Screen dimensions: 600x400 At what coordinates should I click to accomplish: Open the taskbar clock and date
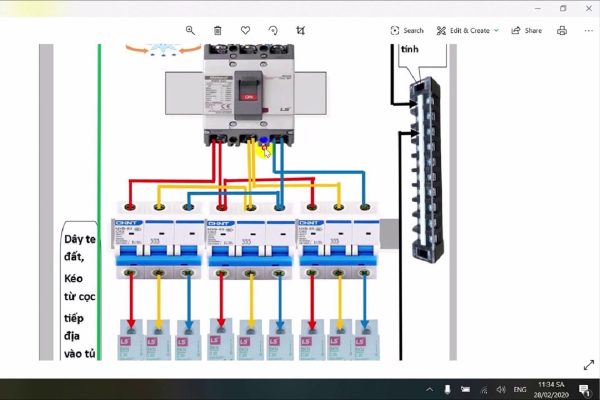click(x=551, y=389)
